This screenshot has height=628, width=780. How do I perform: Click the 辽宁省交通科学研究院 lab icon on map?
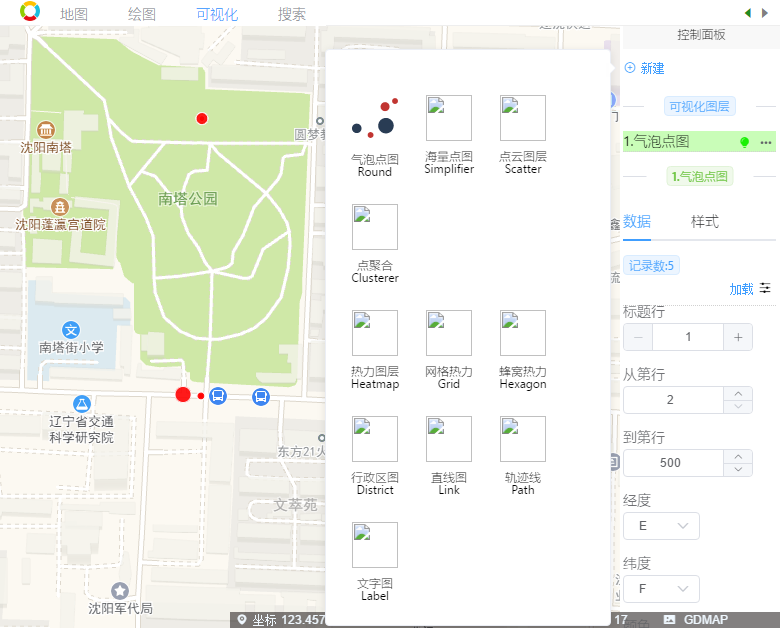pos(82,404)
